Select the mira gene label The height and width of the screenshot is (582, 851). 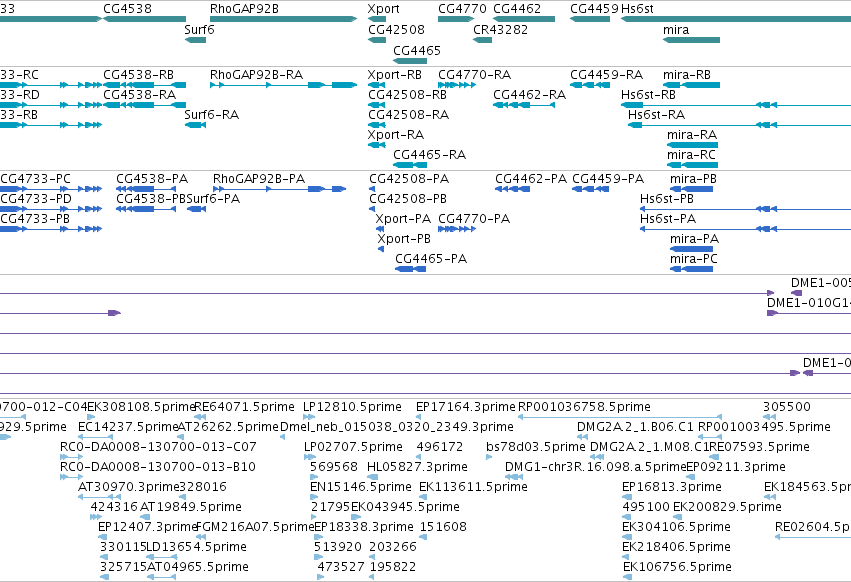point(676,29)
